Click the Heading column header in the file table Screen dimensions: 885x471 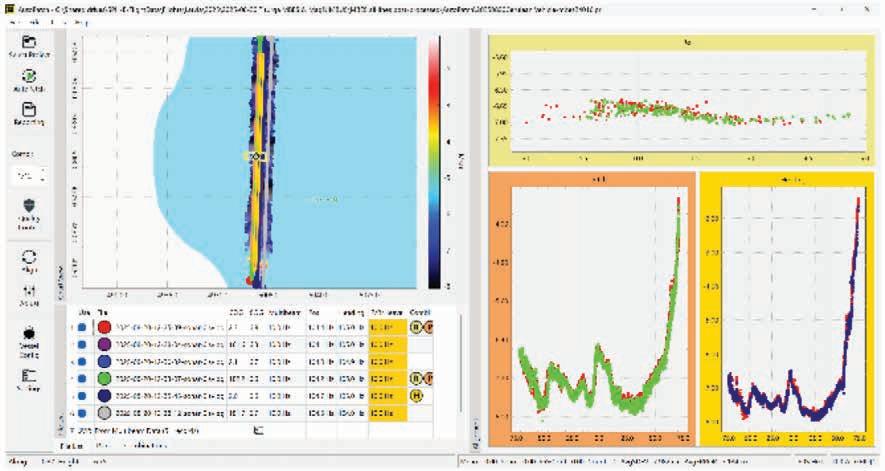(x=352, y=312)
